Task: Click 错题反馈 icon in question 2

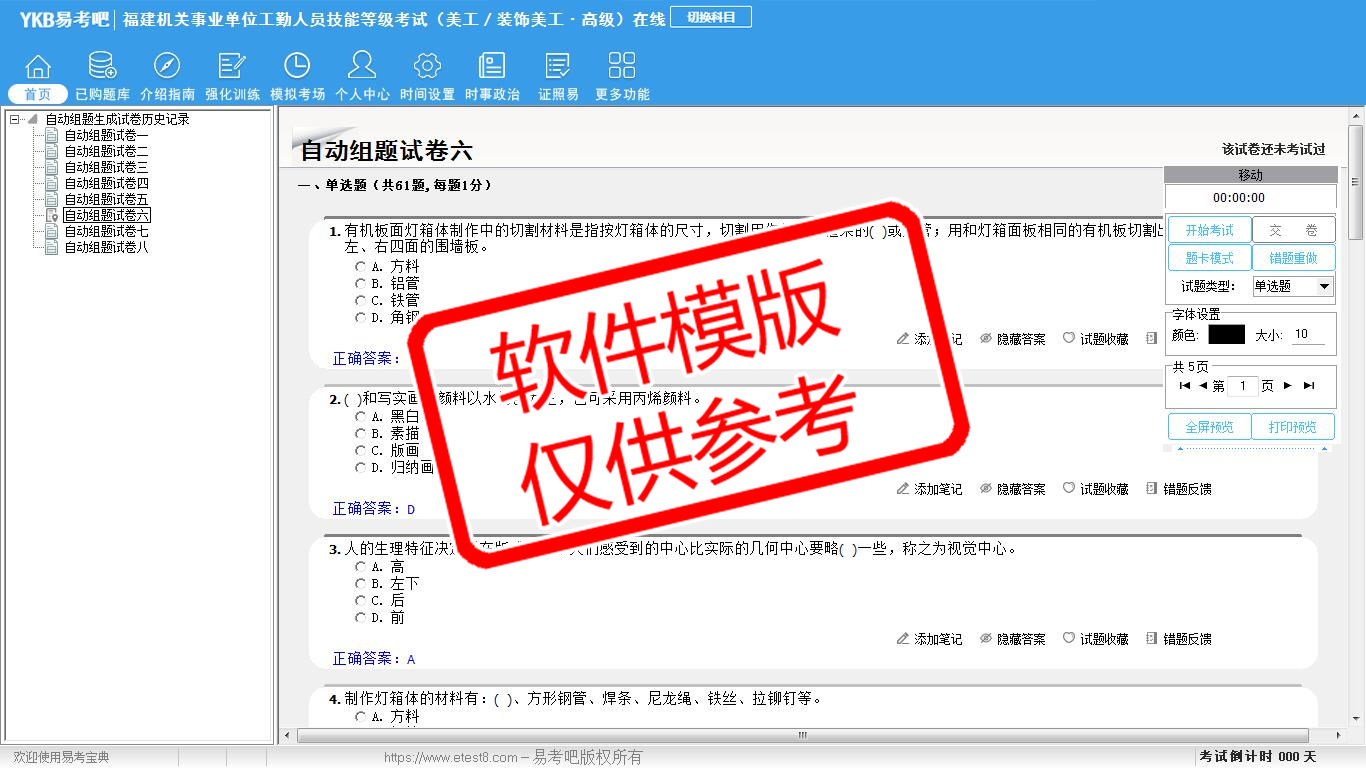Action: click(1152, 489)
